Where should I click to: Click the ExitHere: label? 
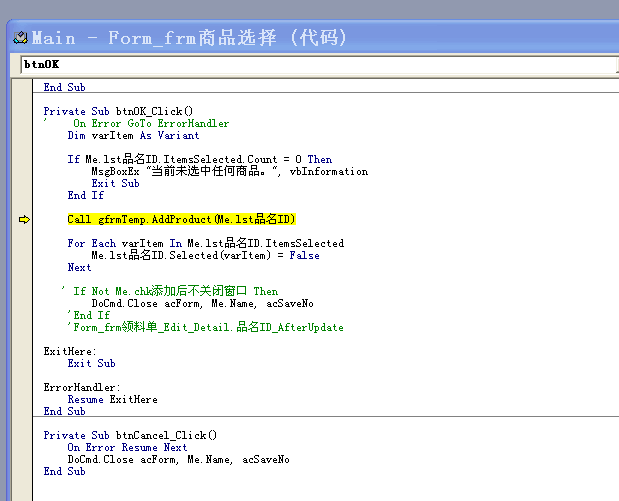click(70, 351)
